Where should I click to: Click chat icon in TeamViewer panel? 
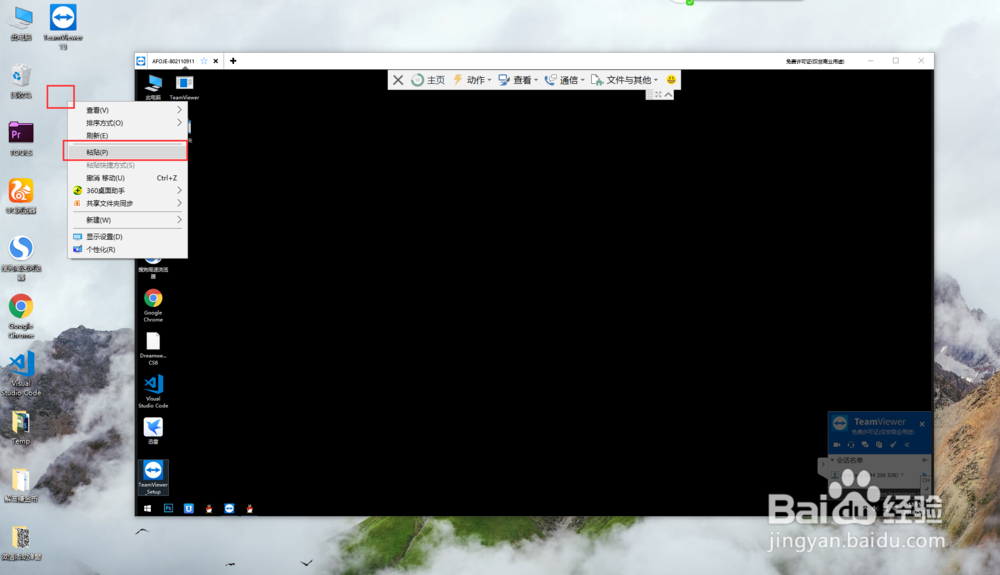click(865, 444)
